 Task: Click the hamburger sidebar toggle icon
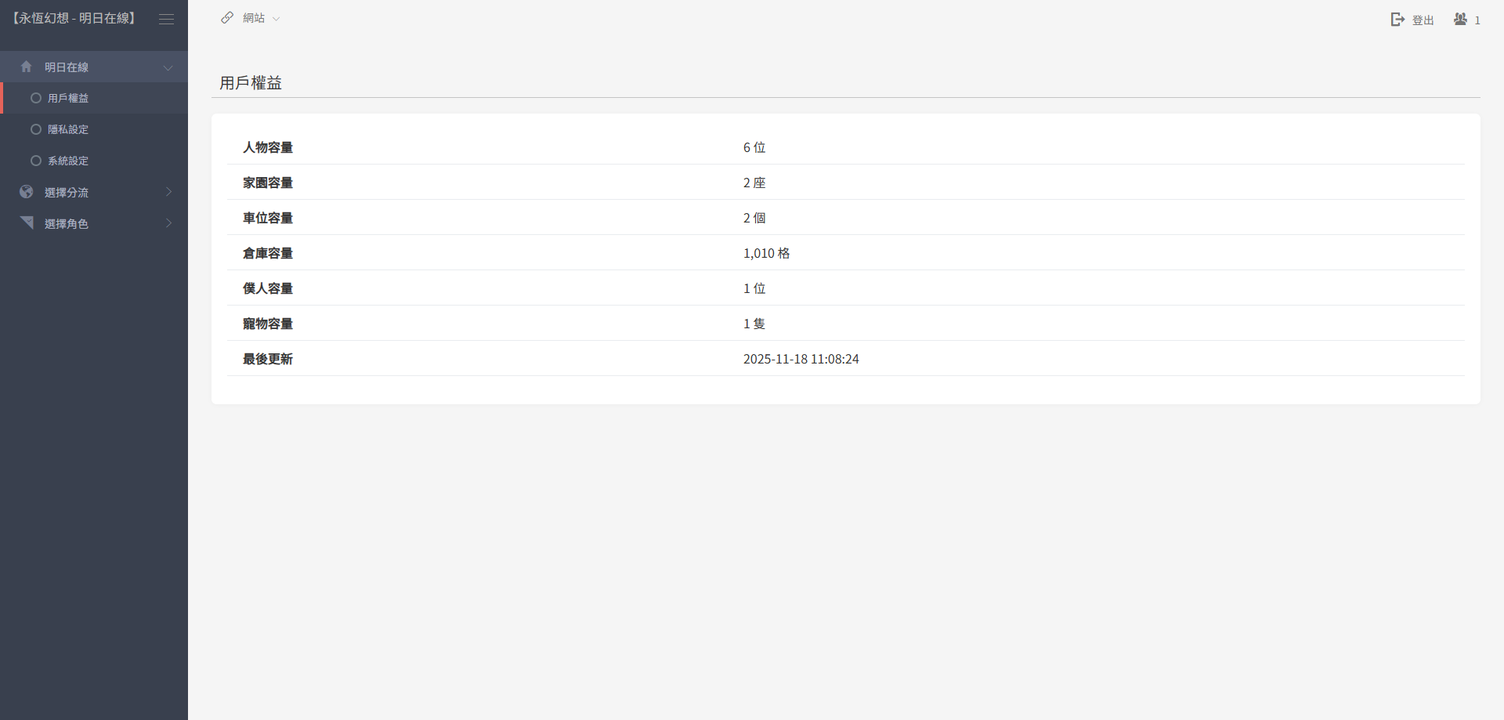[x=166, y=19]
